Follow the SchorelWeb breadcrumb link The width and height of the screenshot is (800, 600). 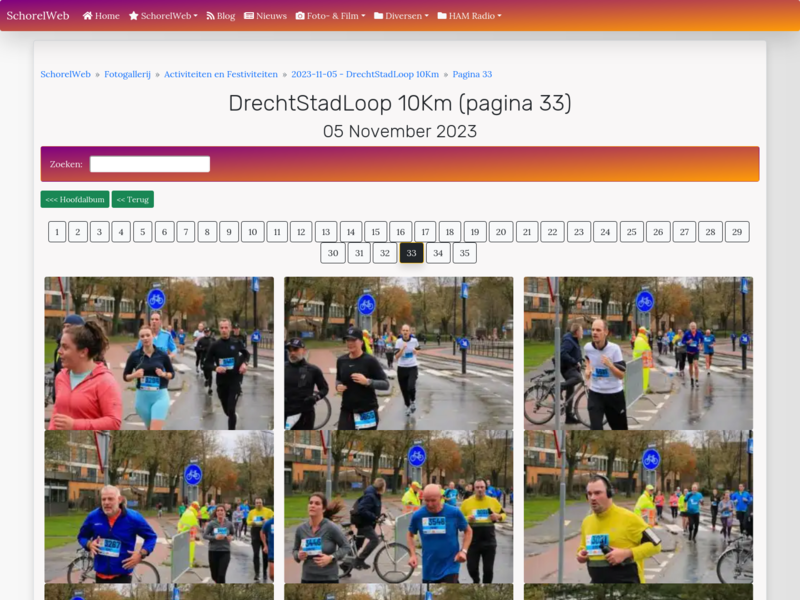pyautogui.click(x=65, y=74)
